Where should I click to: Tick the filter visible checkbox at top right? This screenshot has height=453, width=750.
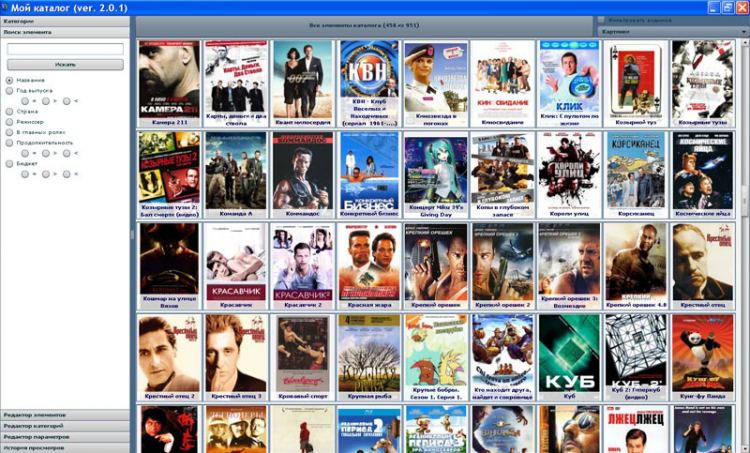[601, 20]
